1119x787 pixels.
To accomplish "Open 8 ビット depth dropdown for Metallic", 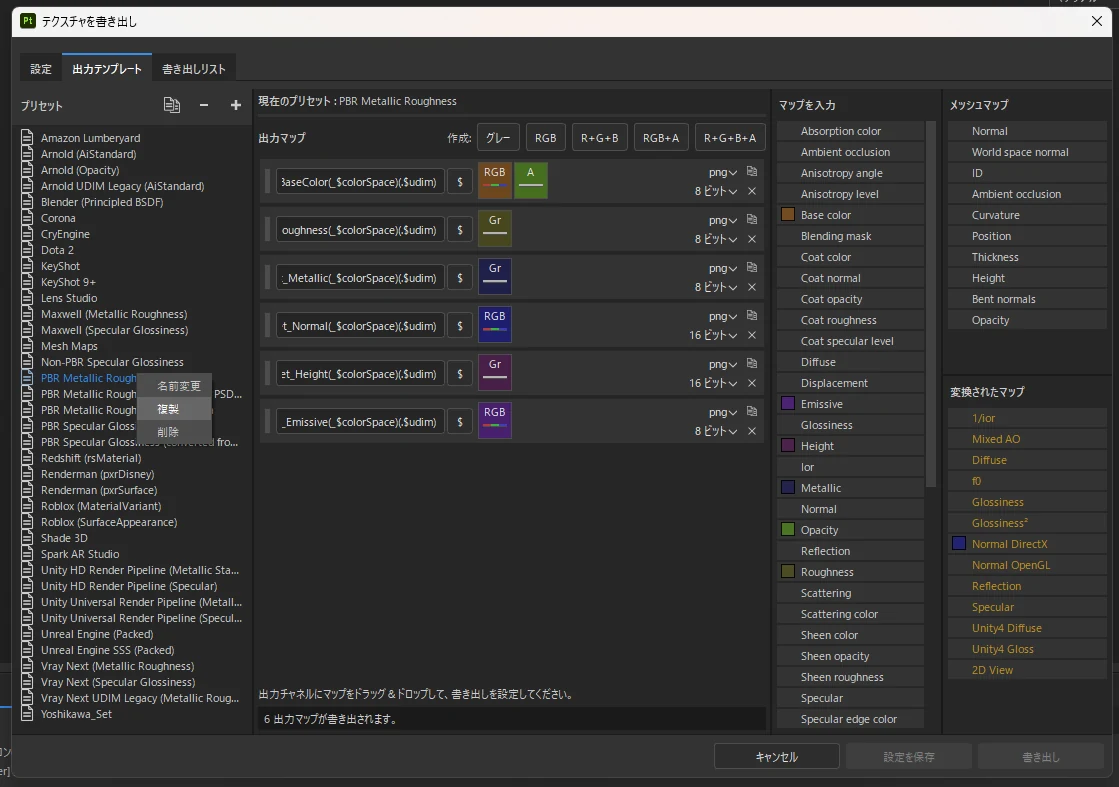I will (x=716, y=287).
